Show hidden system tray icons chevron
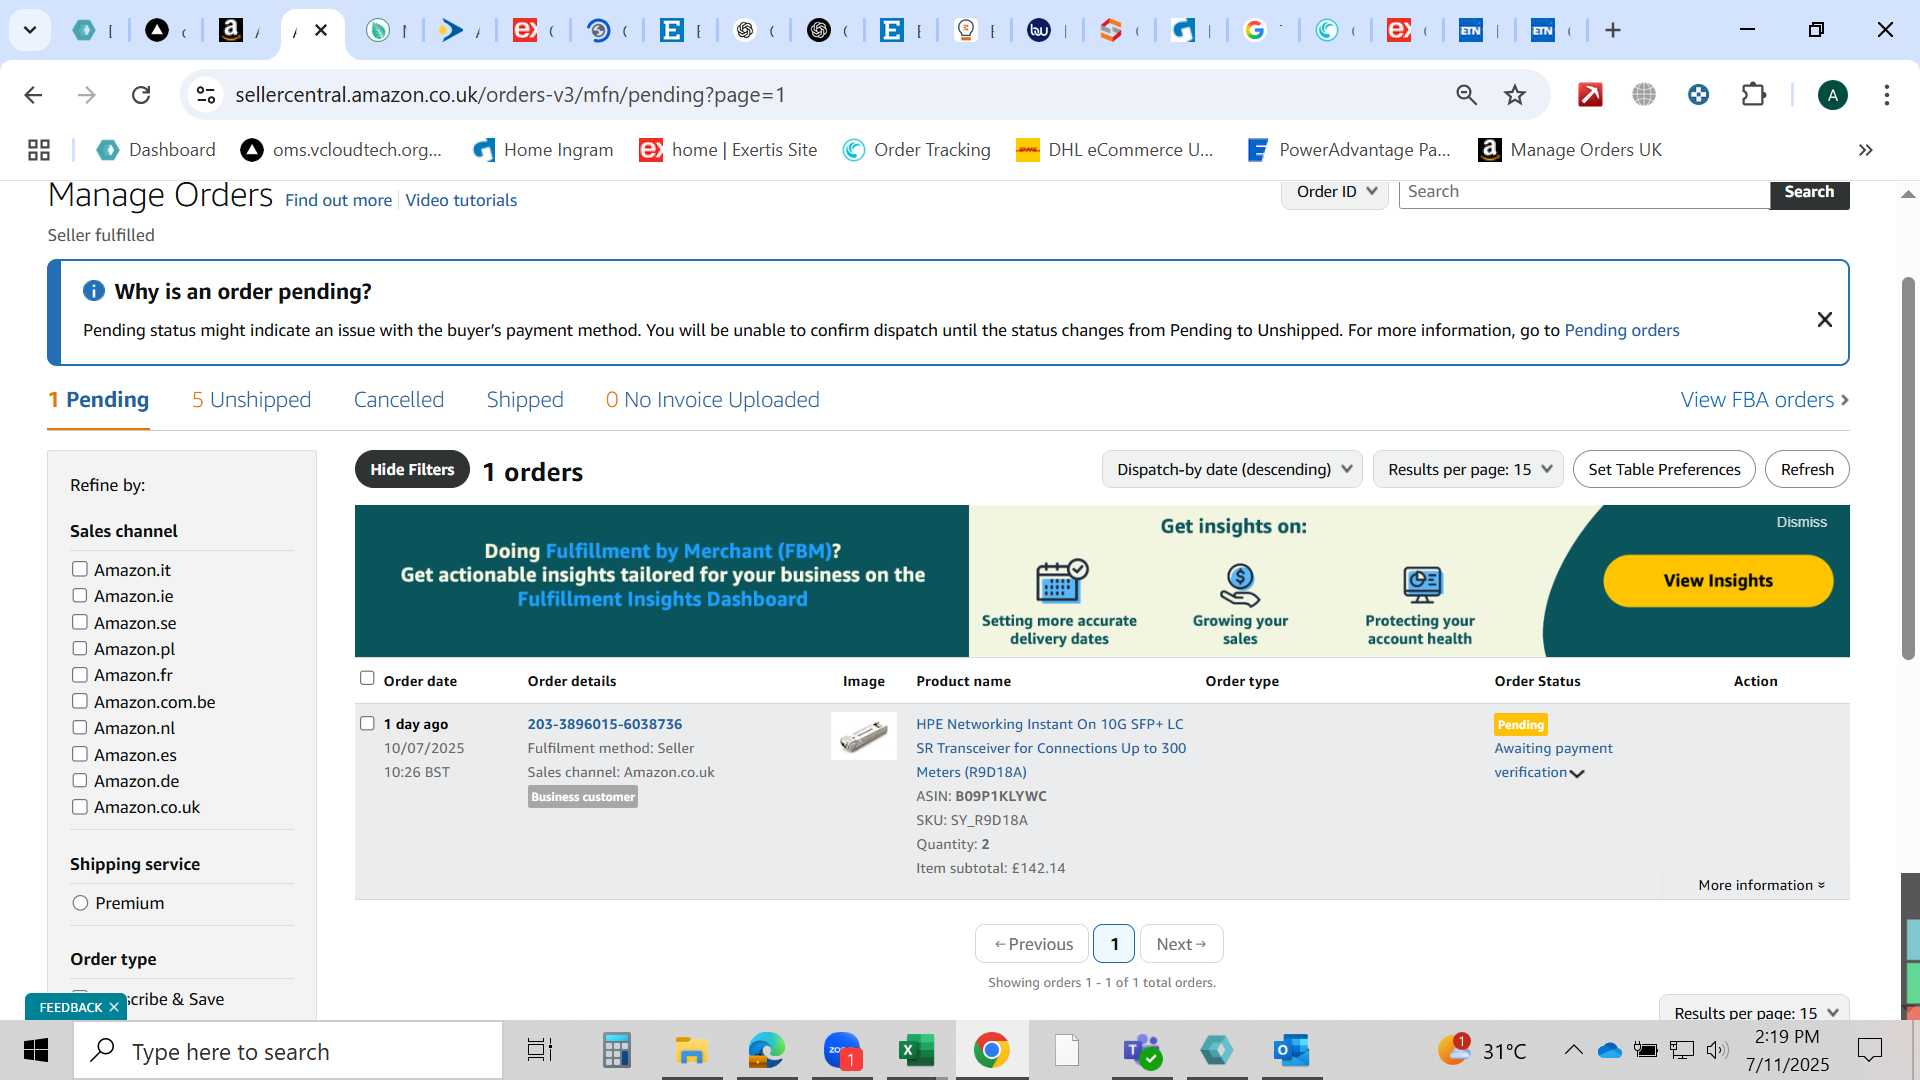The height and width of the screenshot is (1080, 1920). tap(1573, 1050)
